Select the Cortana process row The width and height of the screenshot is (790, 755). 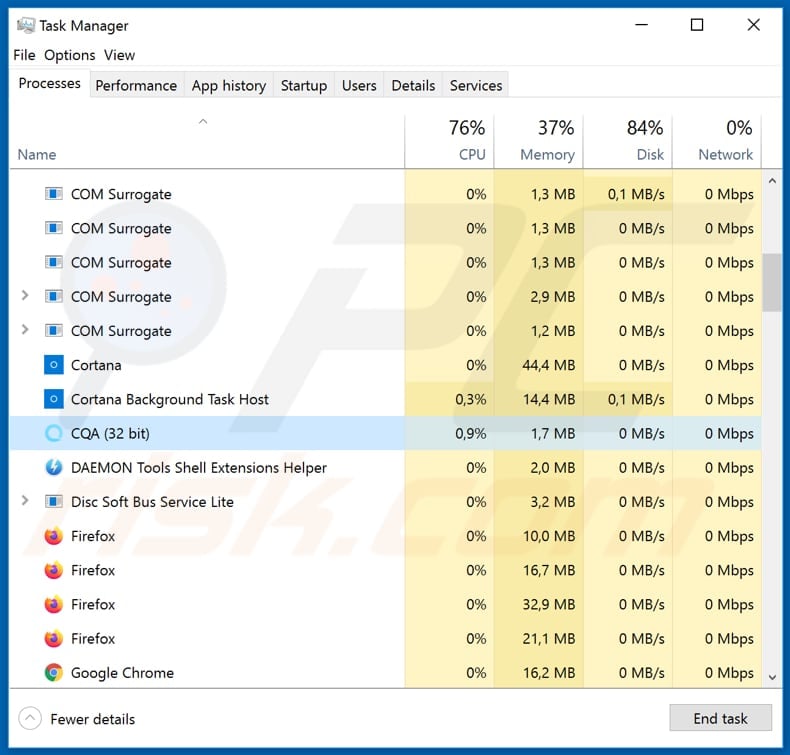(385, 365)
